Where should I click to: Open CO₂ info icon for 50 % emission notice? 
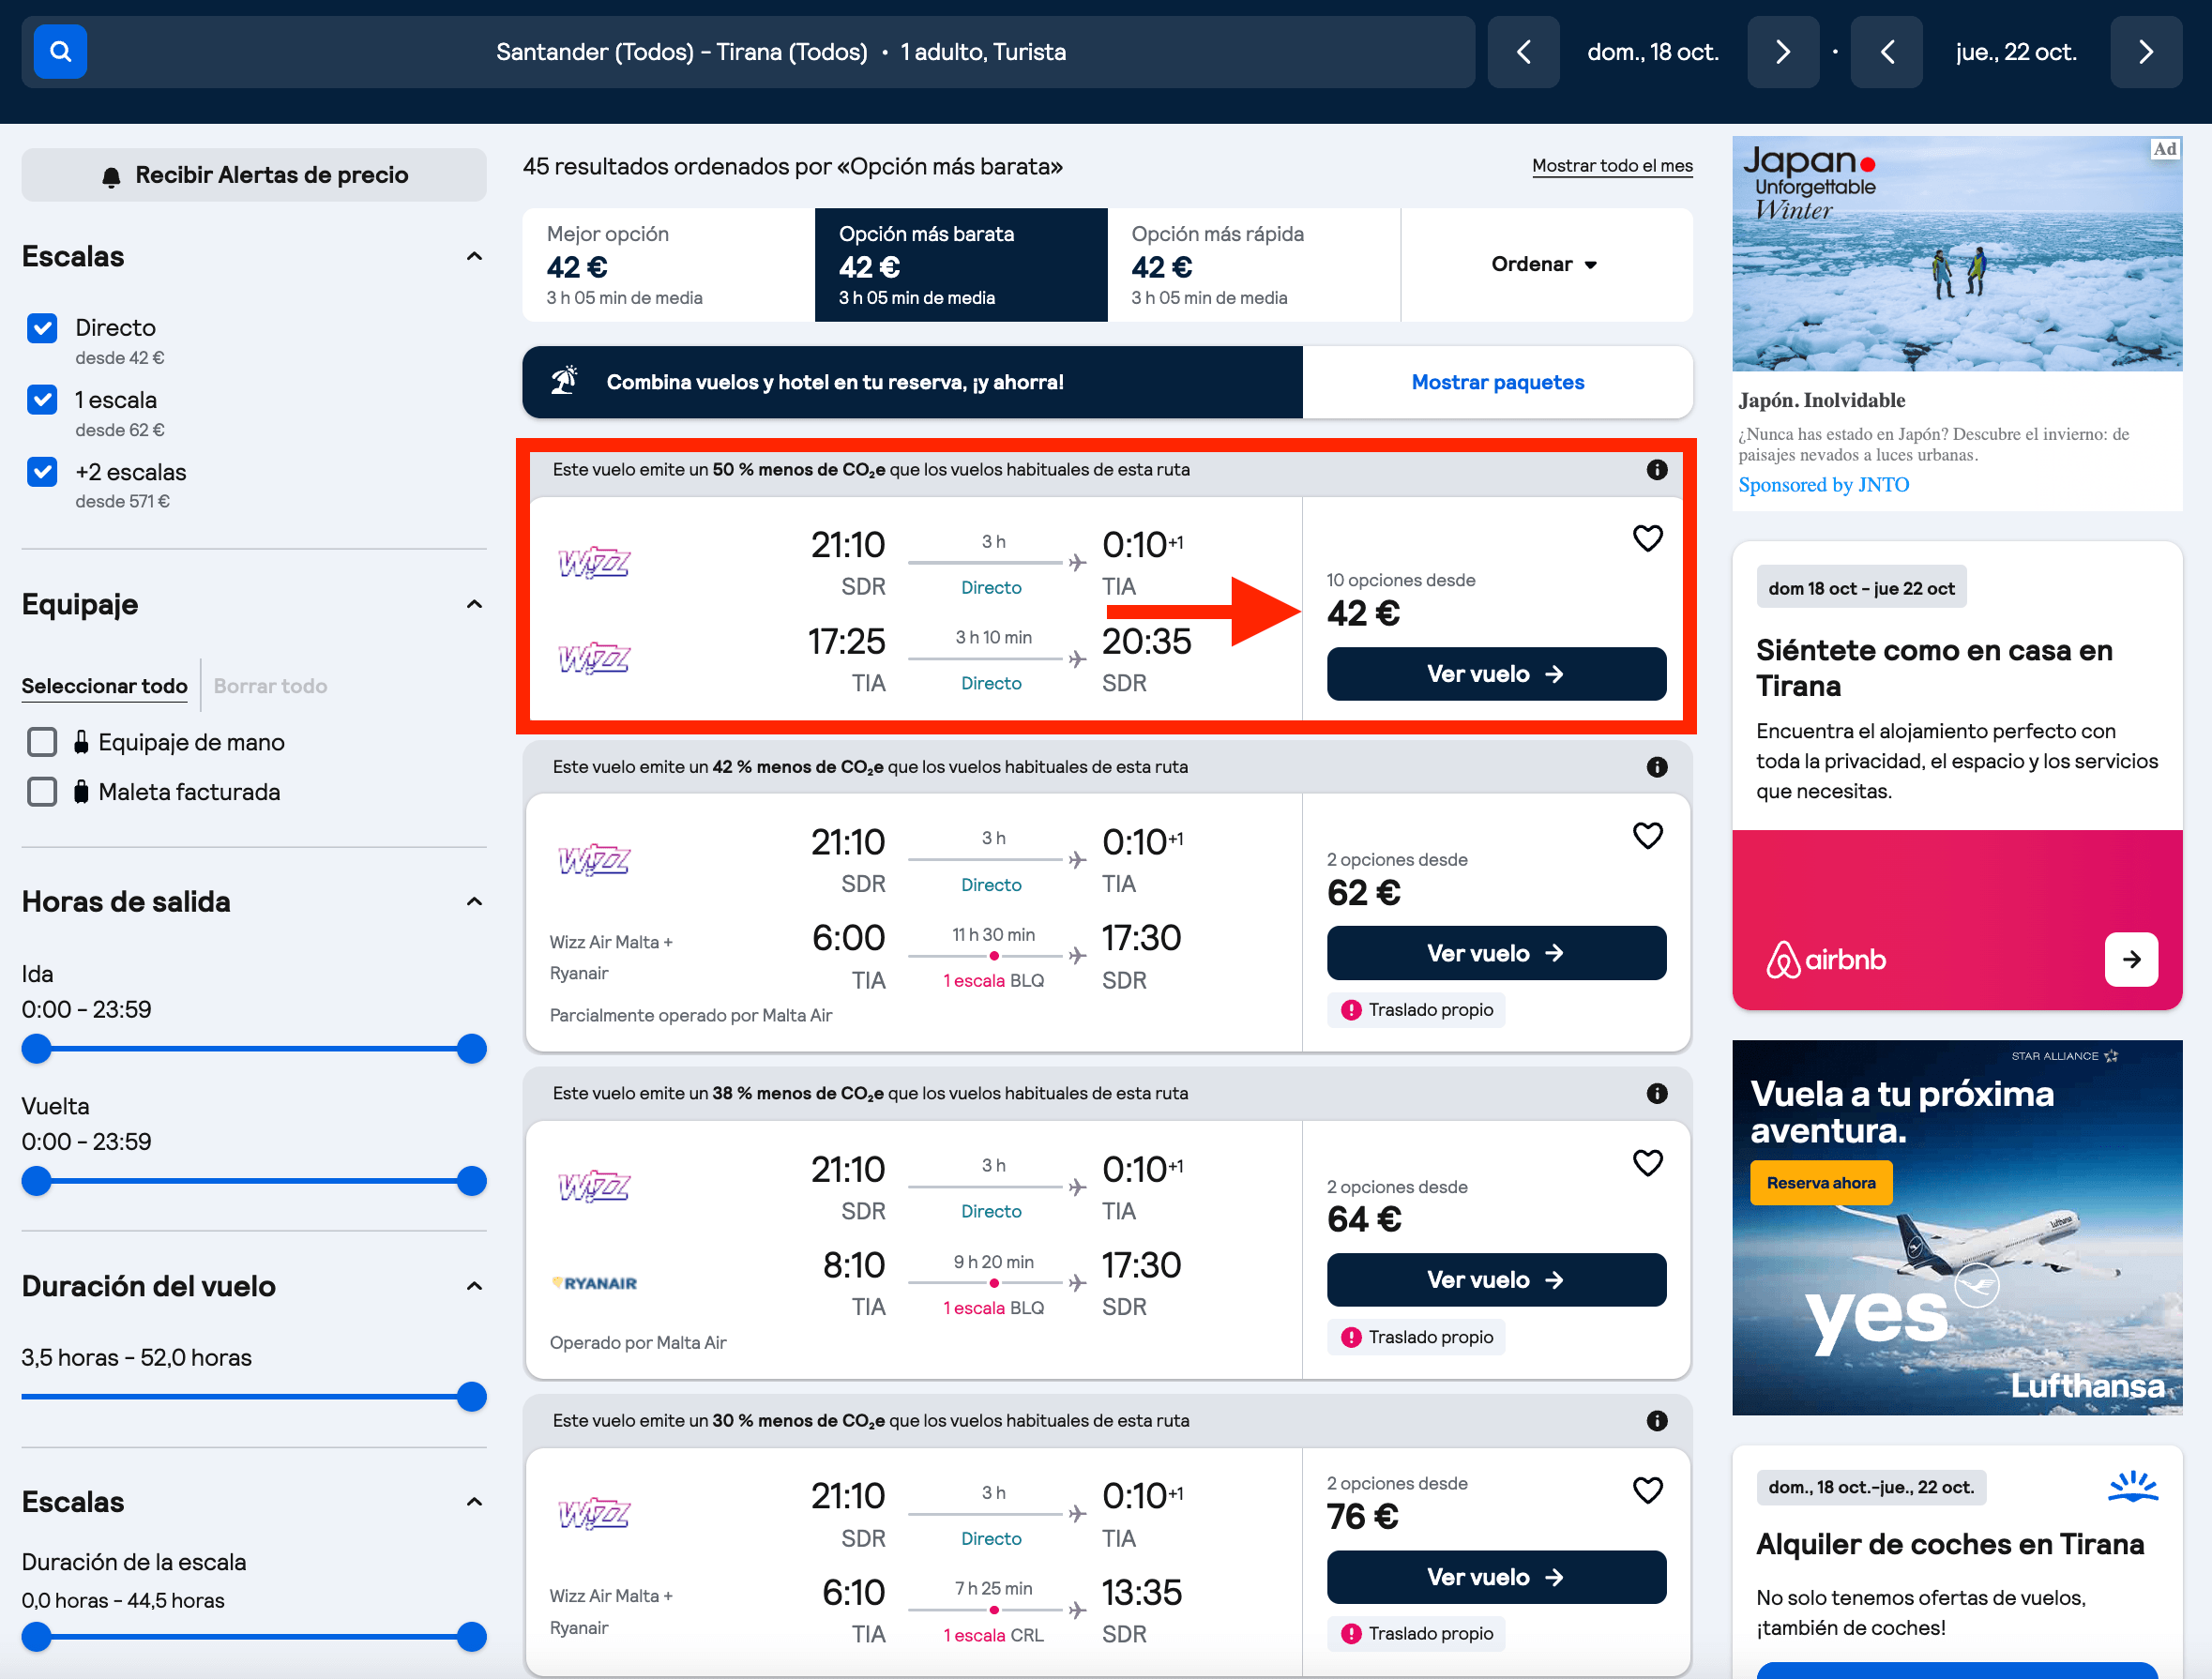coord(1657,470)
